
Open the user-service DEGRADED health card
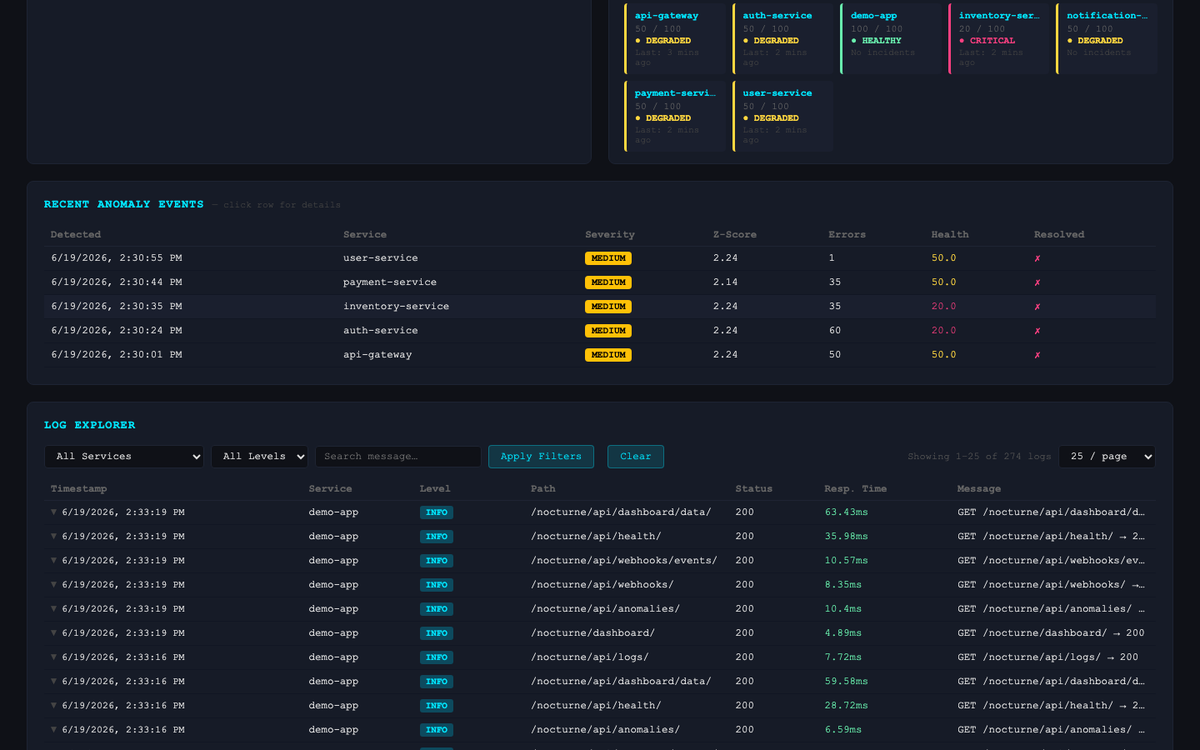click(783, 116)
